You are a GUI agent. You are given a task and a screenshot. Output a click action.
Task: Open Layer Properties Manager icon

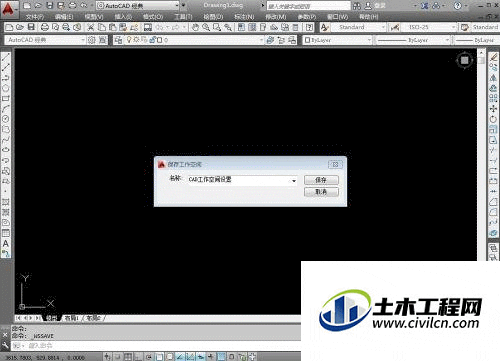coord(118,40)
